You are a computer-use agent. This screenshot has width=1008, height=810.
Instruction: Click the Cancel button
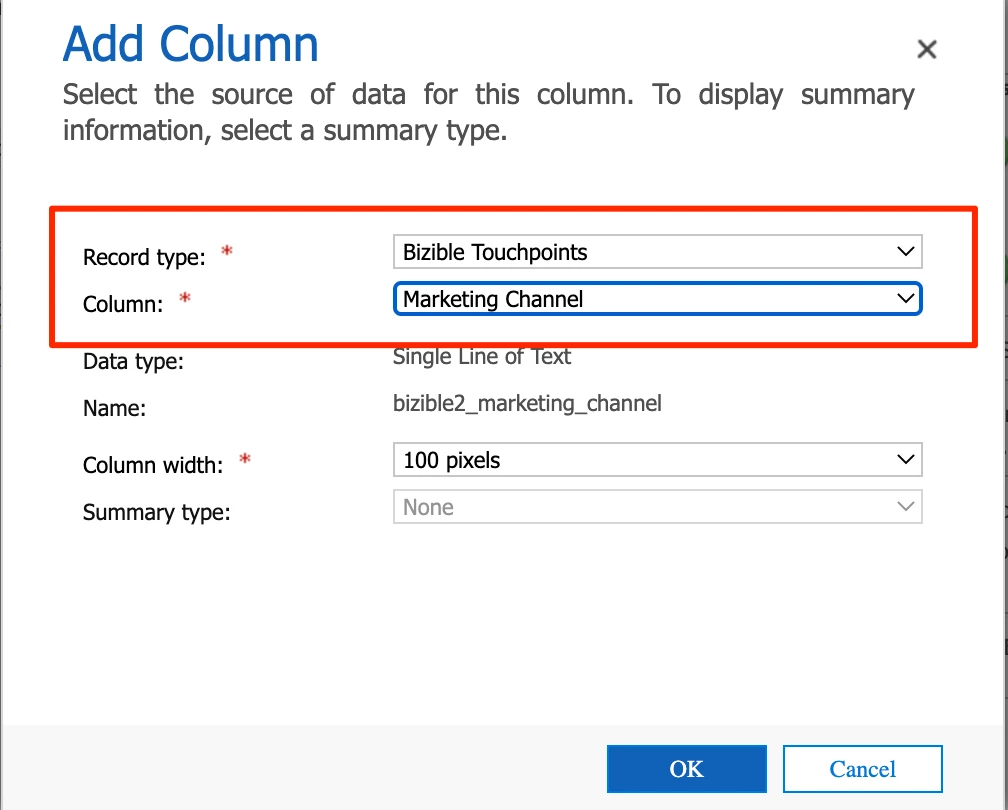(x=863, y=769)
